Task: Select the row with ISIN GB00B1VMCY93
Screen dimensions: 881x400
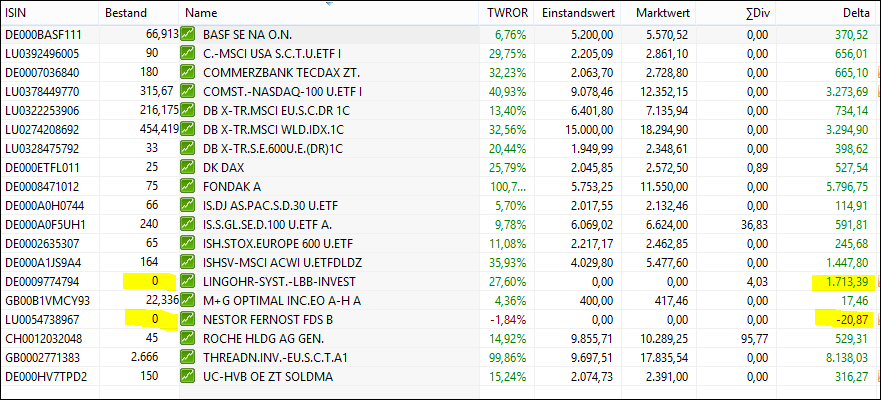Action: (47, 300)
